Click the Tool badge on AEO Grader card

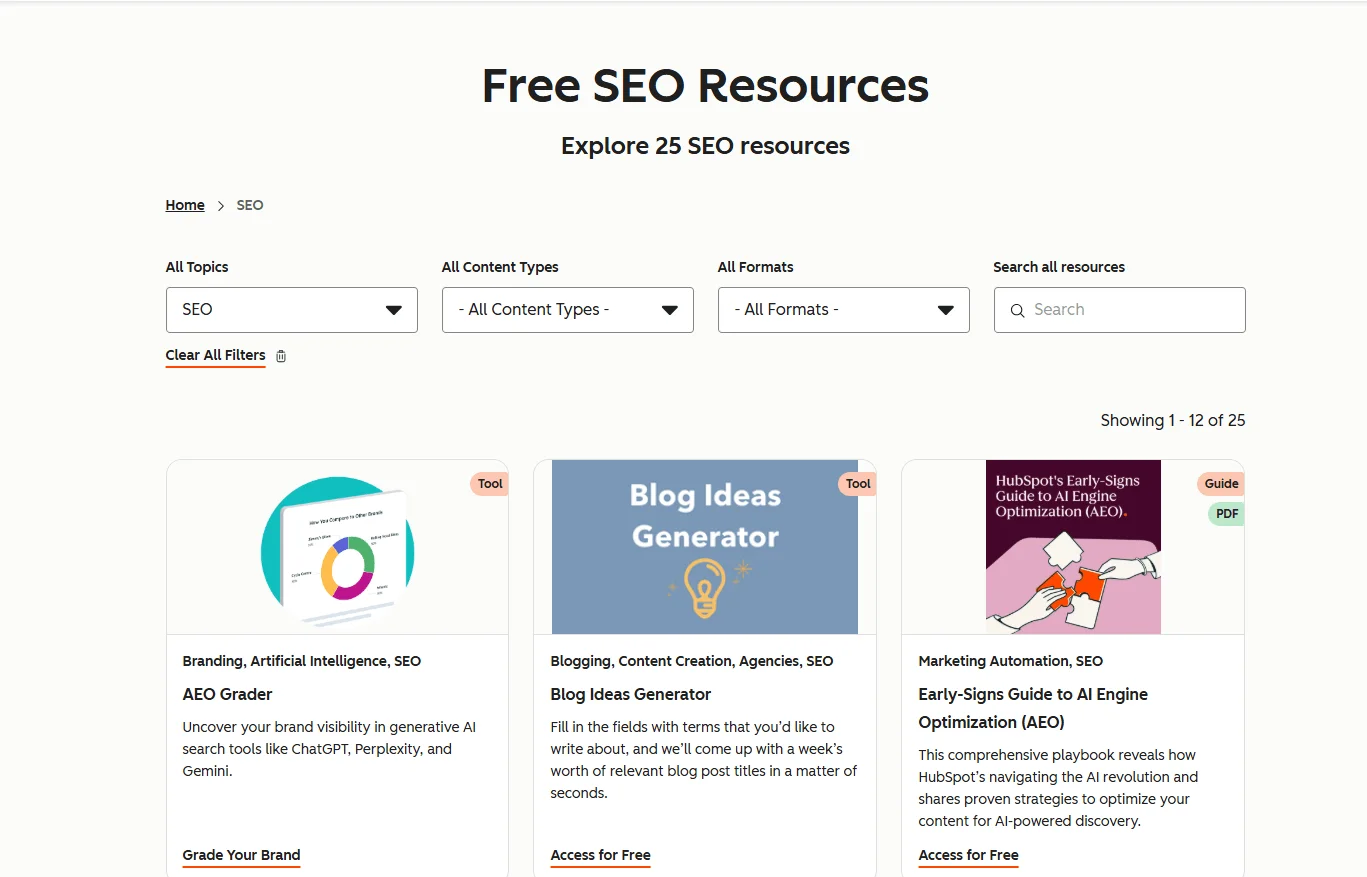click(x=489, y=483)
